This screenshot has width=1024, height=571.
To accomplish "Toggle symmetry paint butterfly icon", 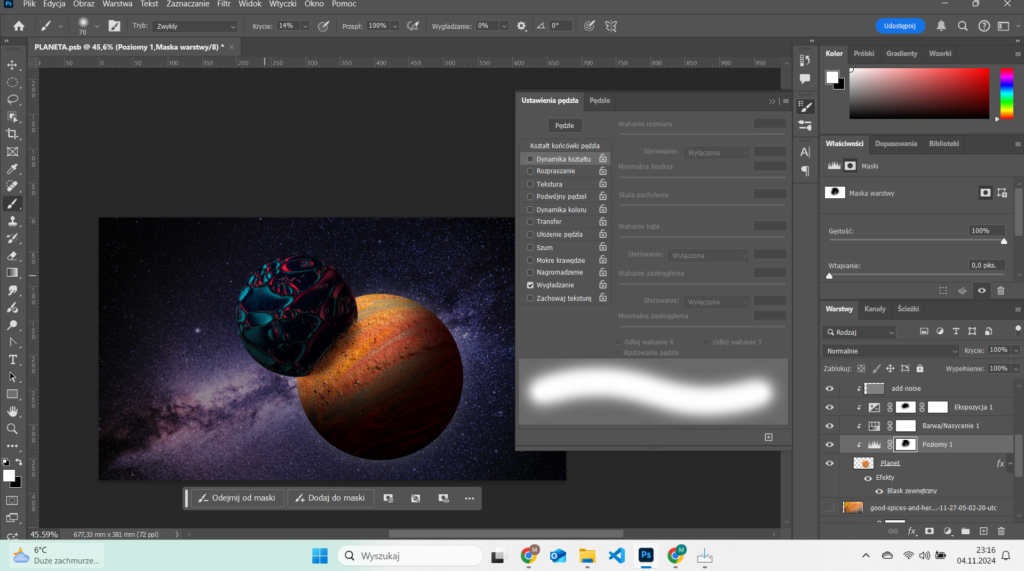I will (x=611, y=26).
